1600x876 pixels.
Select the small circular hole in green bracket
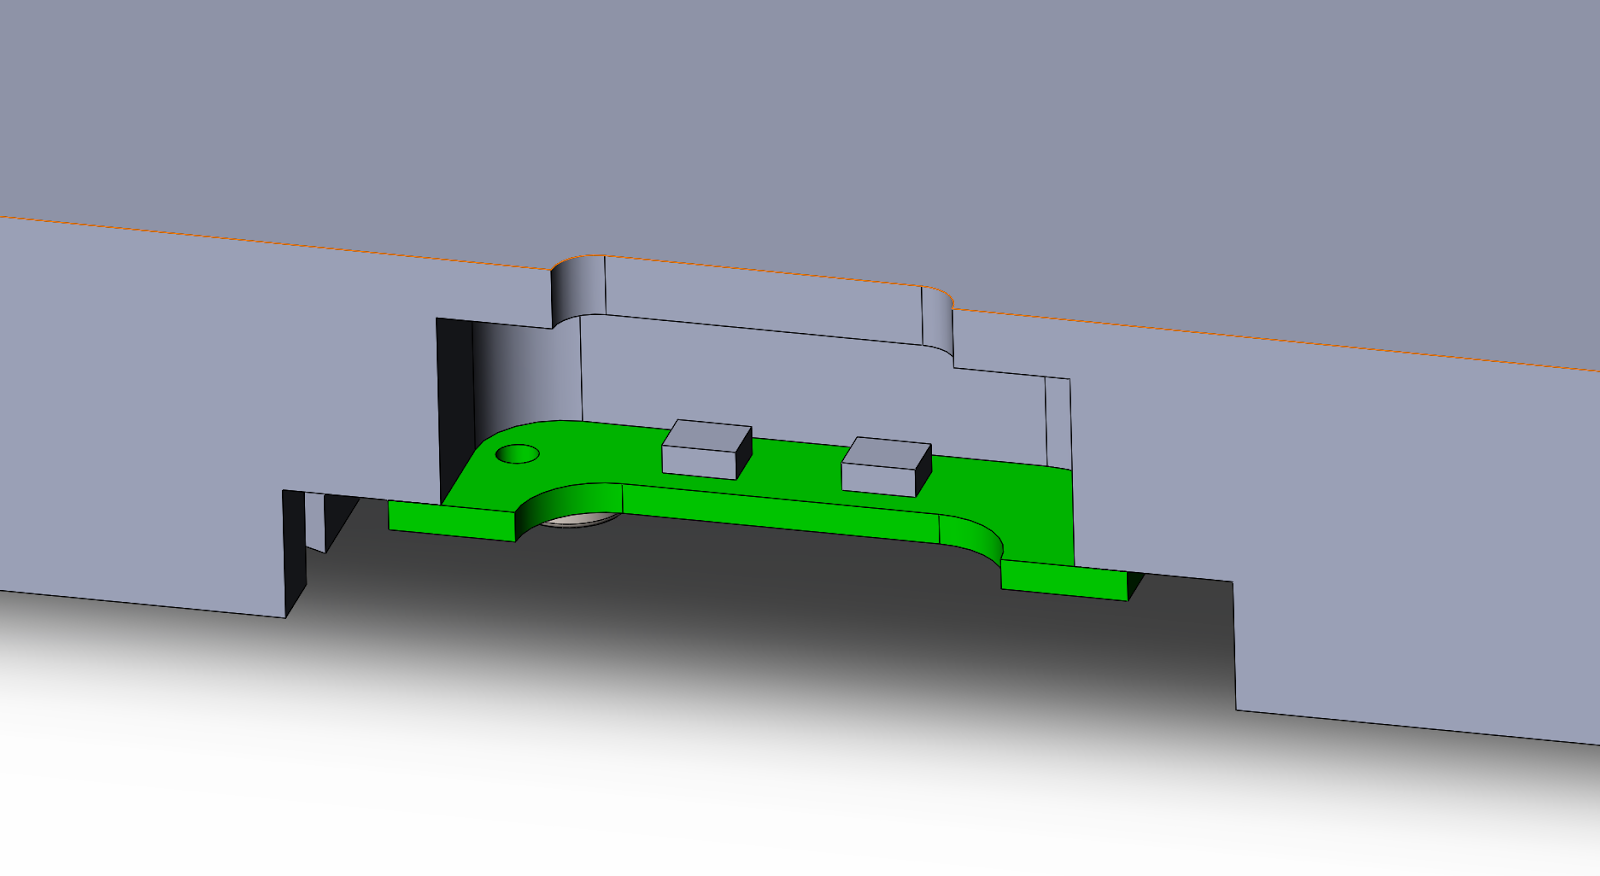[x=518, y=454]
